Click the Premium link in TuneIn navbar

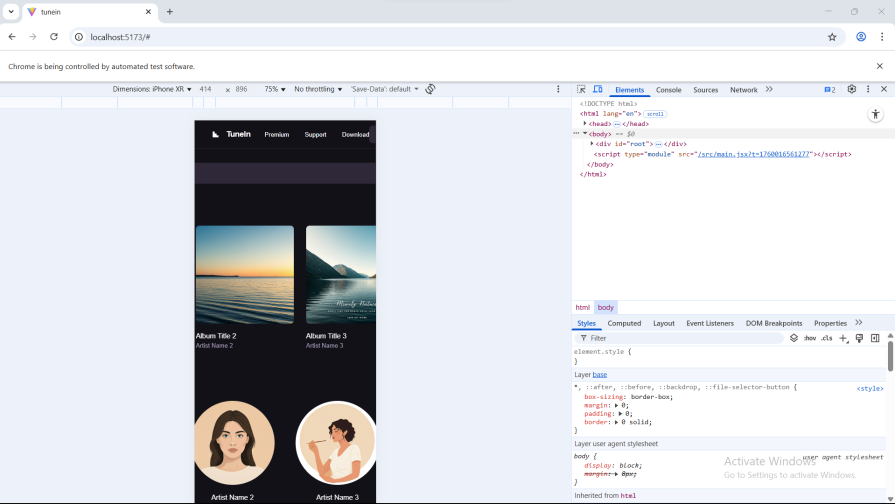tap(276, 134)
